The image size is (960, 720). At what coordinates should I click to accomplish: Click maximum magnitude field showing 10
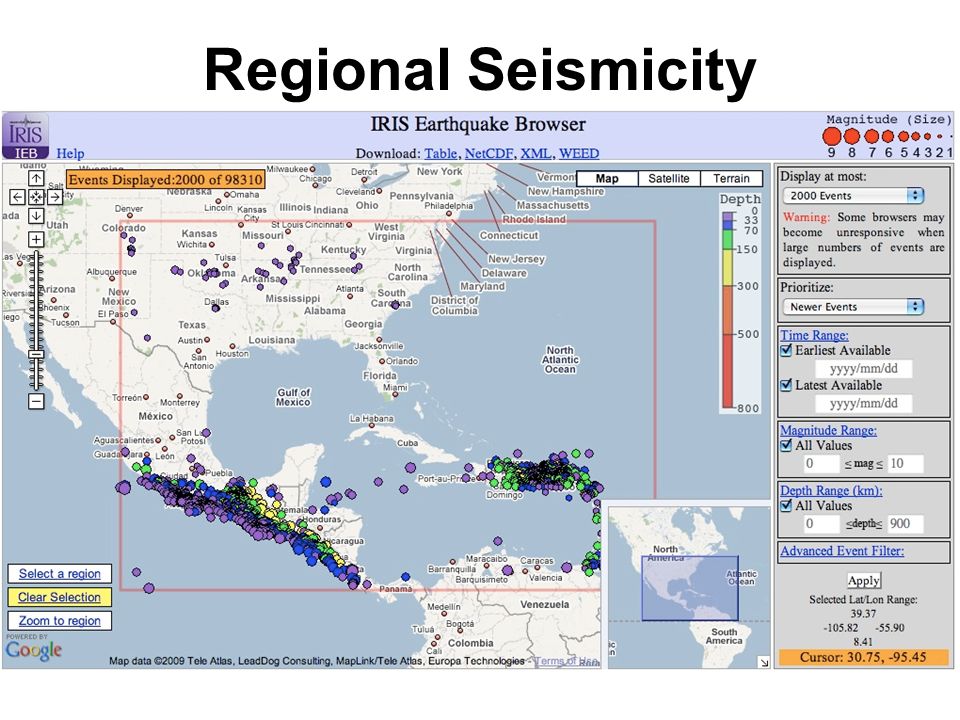(x=906, y=463)
